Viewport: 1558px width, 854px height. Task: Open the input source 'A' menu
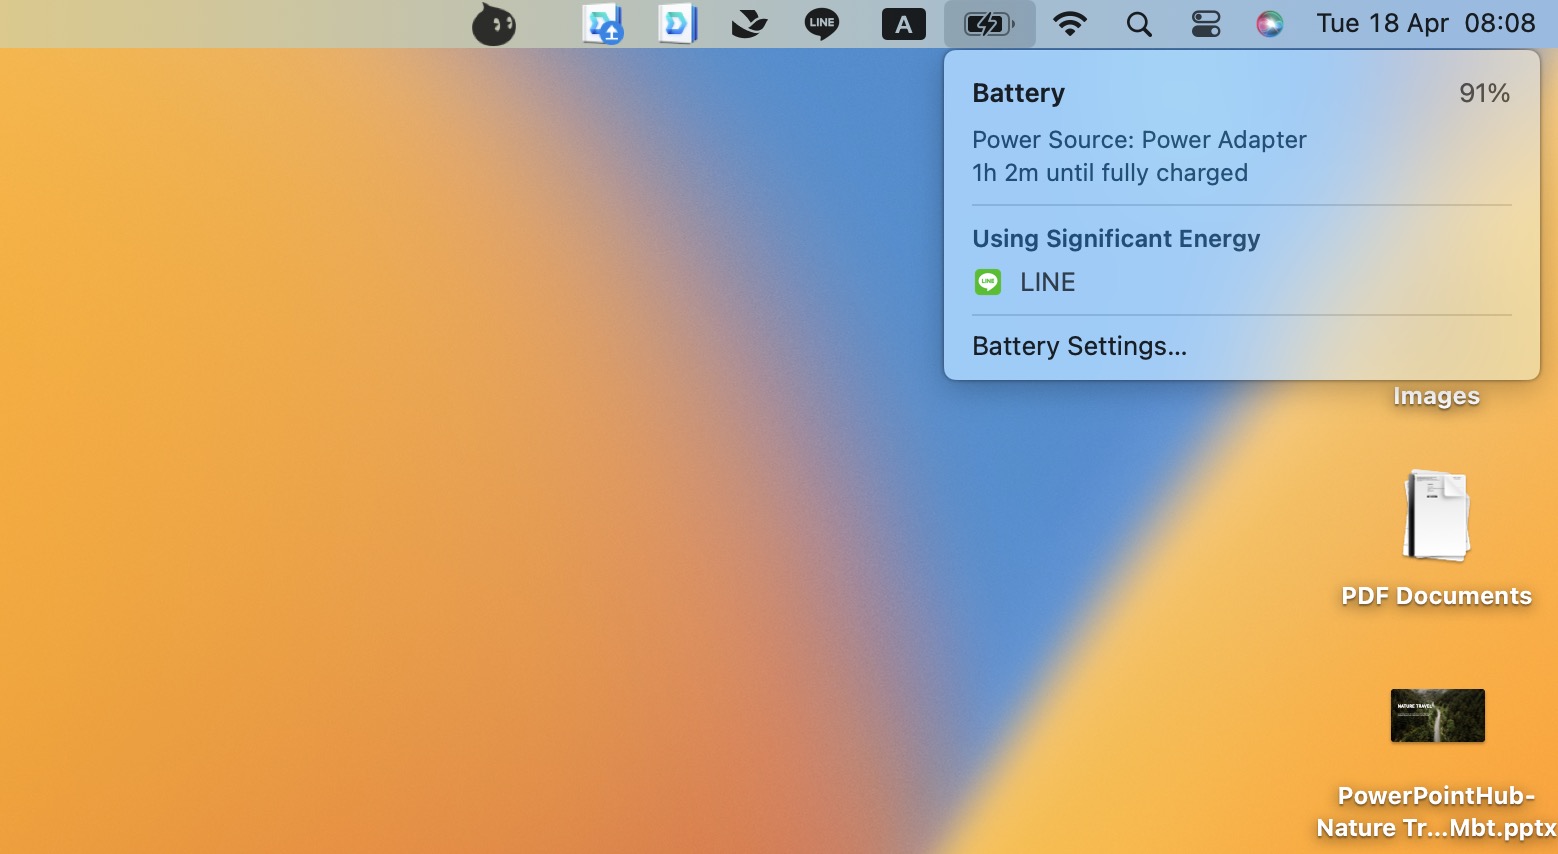click(x=903, y=24)
